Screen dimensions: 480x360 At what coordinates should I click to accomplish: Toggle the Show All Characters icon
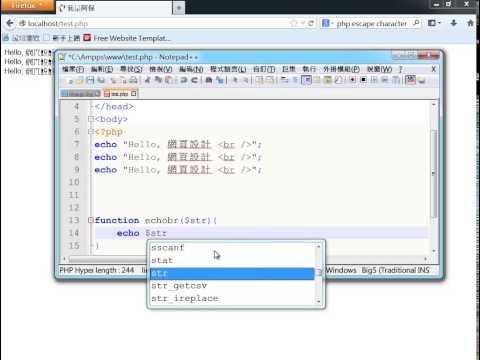295,80
